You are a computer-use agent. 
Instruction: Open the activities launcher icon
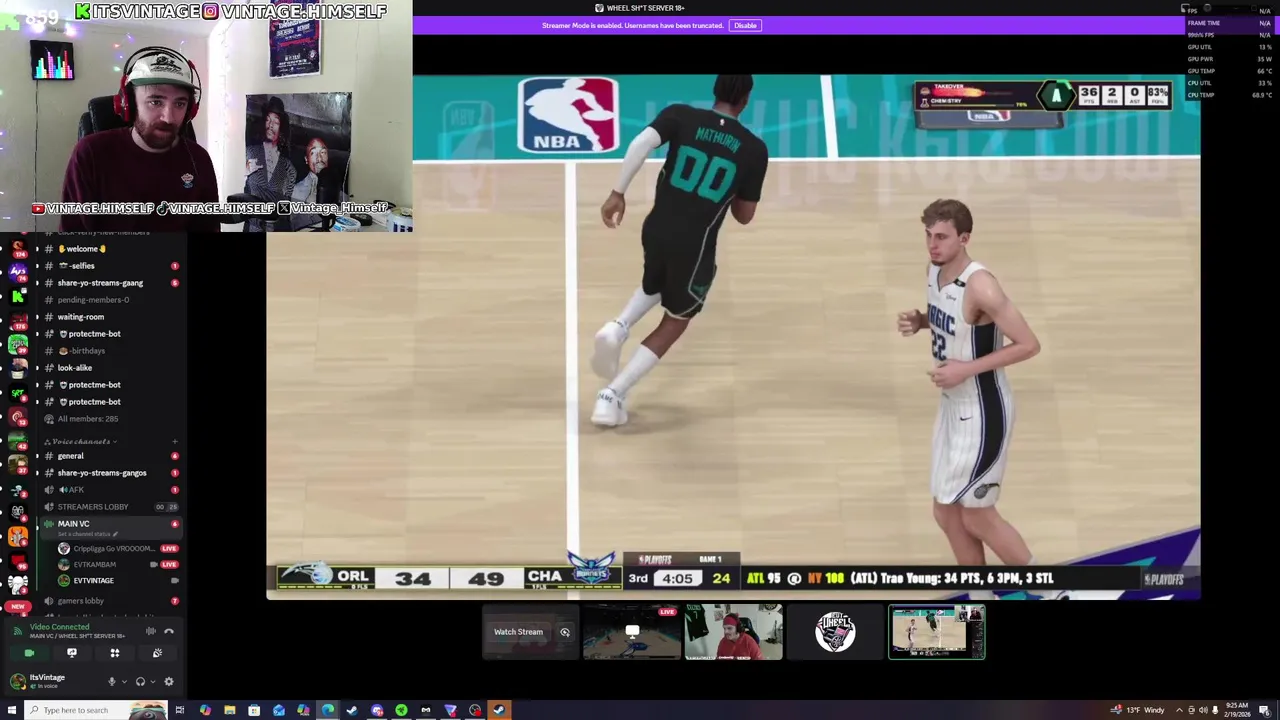(x=115, y=653)
